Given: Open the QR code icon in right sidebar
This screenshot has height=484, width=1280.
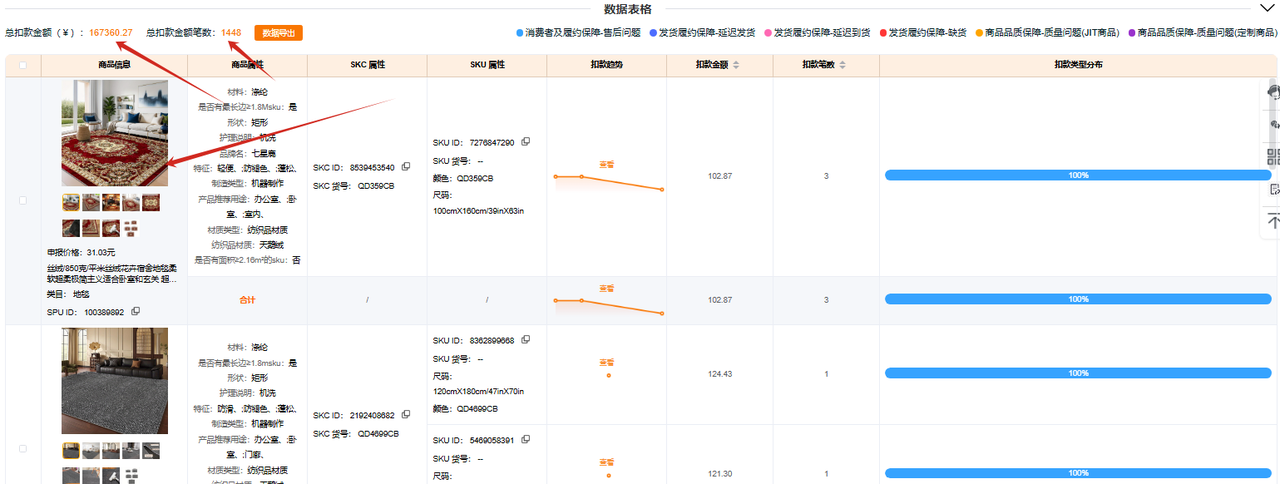Looking at the screenshot, I should 1273,156.
